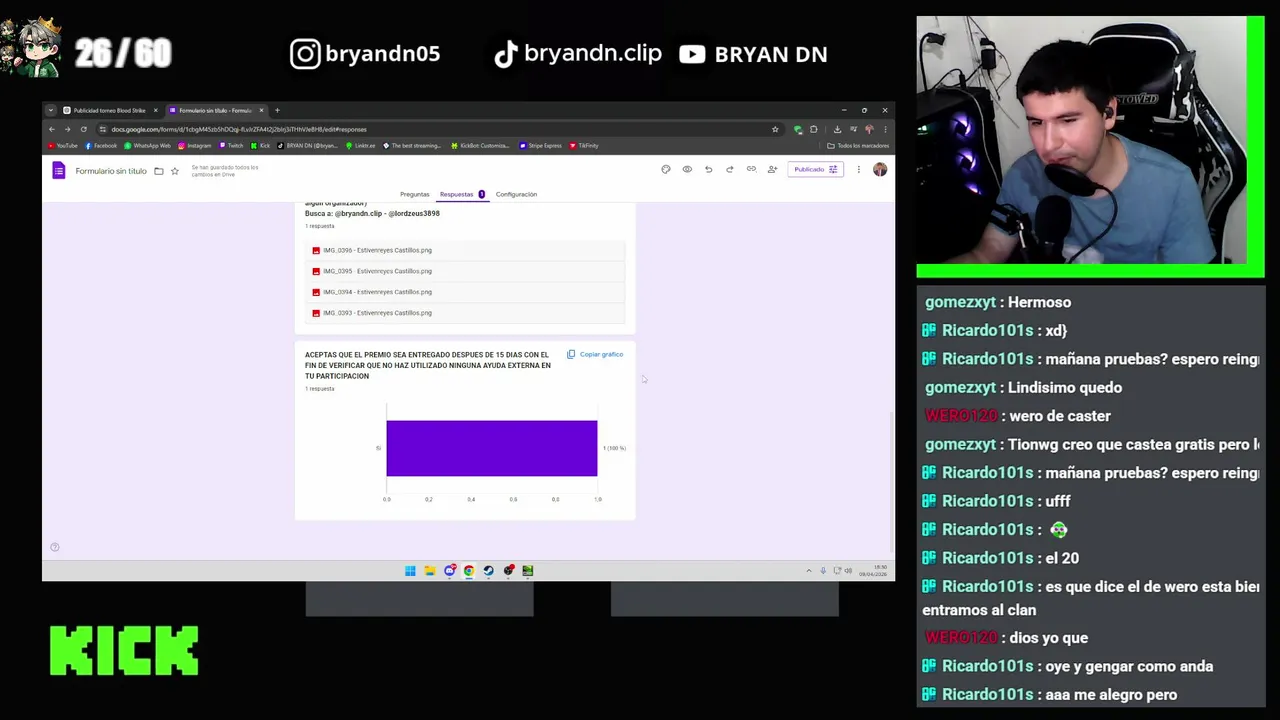Switch to the Preguntas tab

[x=414, y=194]
